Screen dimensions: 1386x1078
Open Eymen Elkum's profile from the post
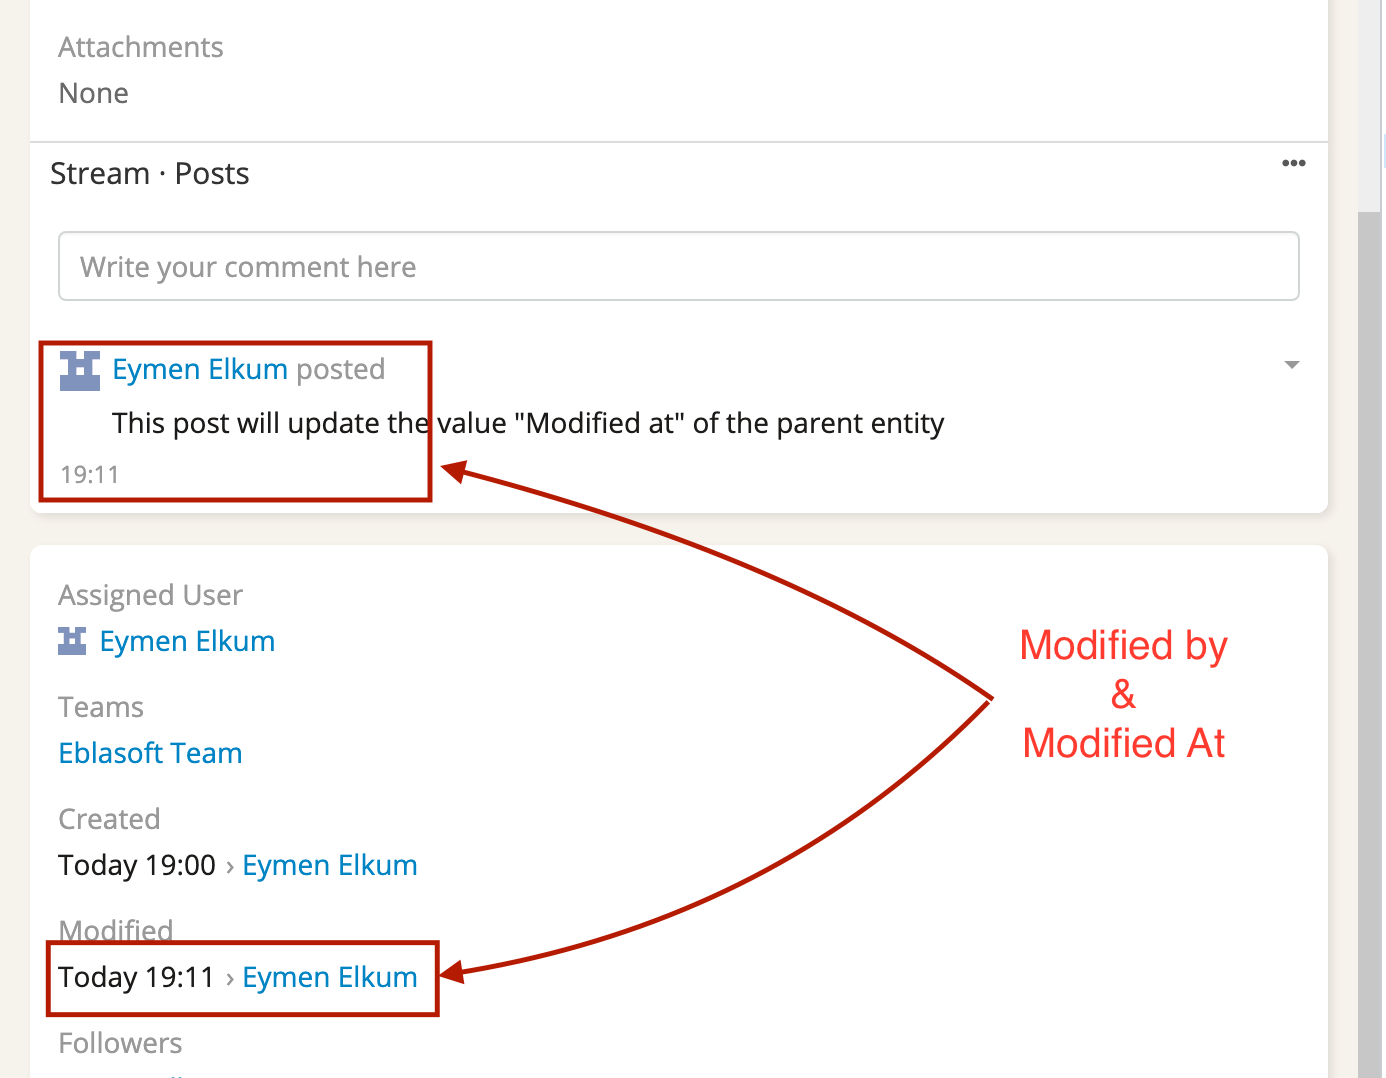(x=200, y=369)
